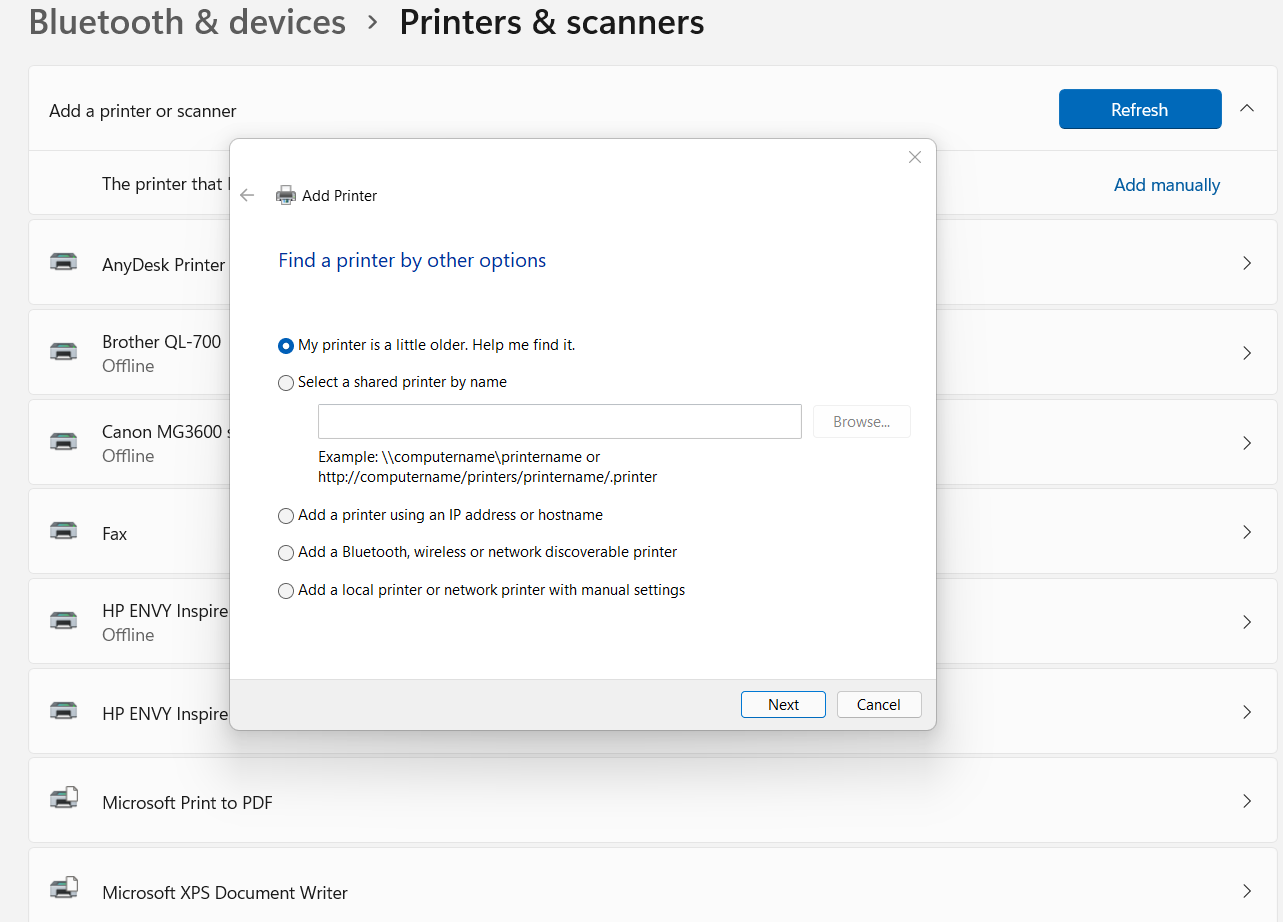
Task: Click the Add Printer dialog printer icon
Action: coord(286,195)
